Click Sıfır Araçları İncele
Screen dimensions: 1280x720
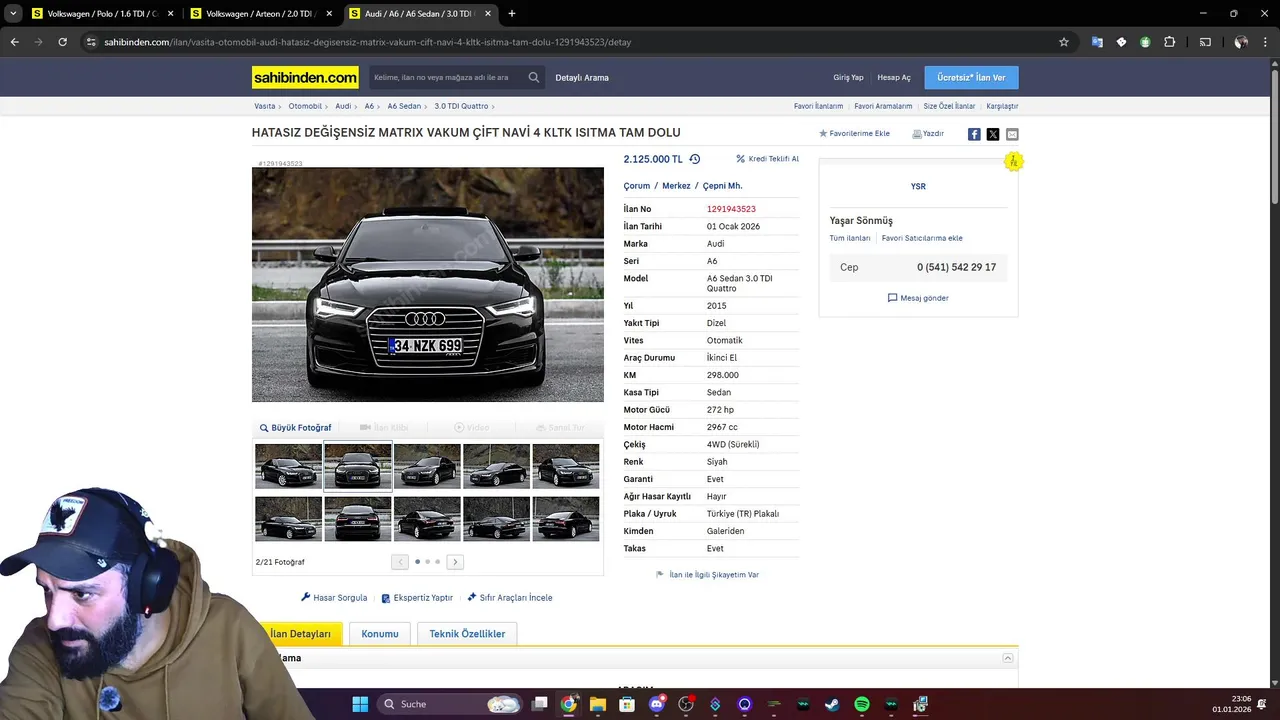510,598
